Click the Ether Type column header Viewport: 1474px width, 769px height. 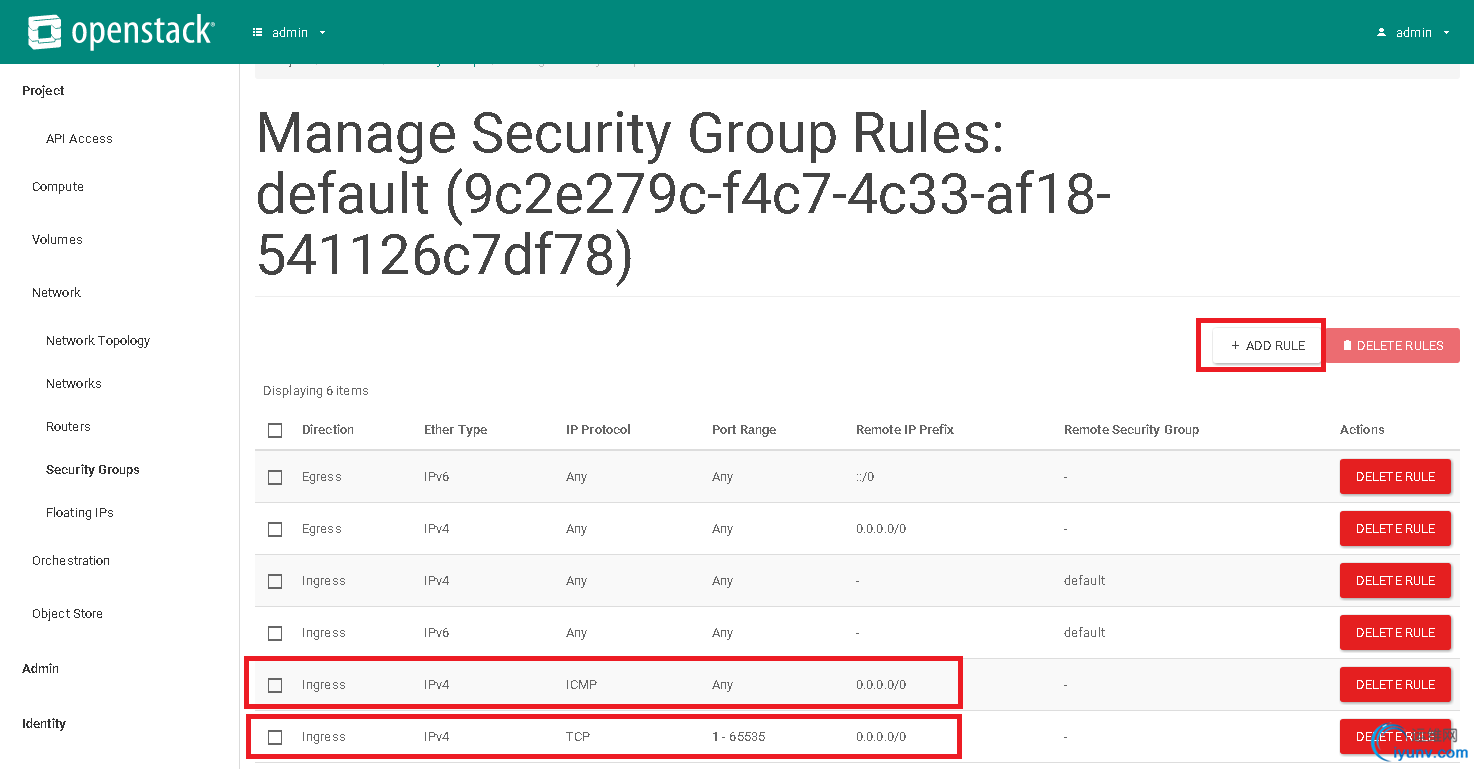point(455,430)
